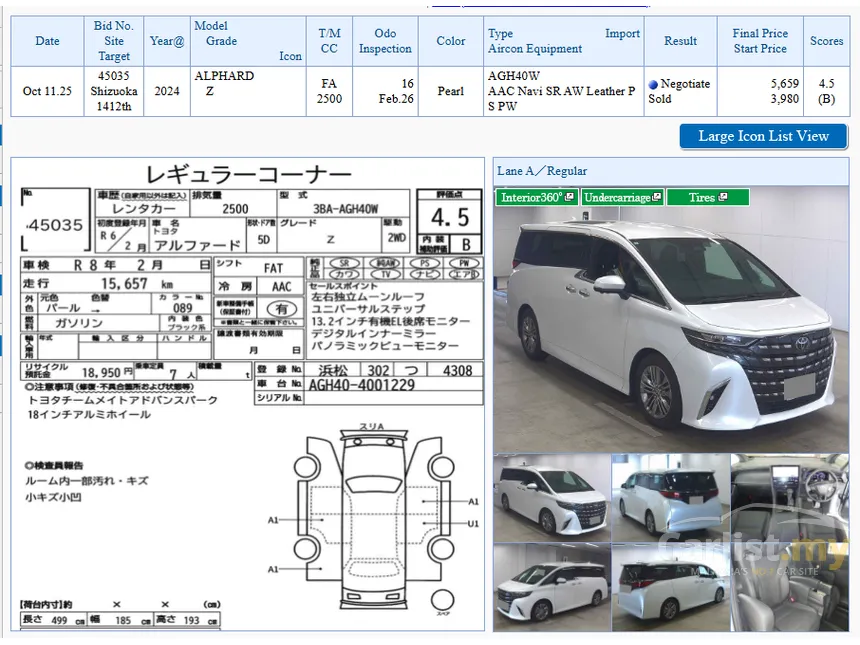Screen dimensions: 860x645
Task: Click the Large Icon List View button
Action: [x=763, y=136]
